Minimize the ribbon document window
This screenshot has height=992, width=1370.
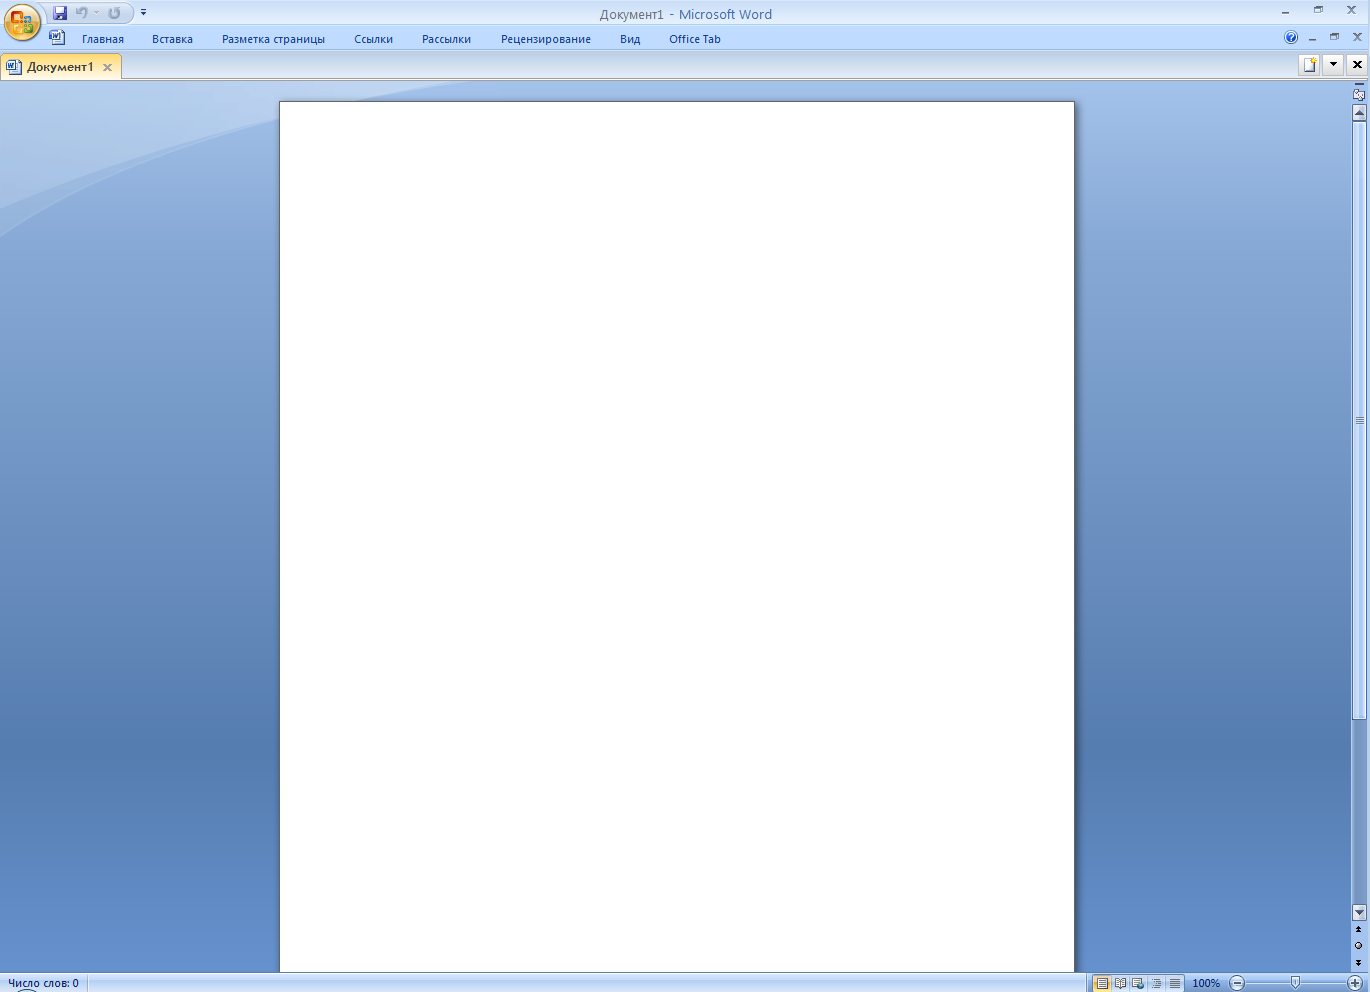pos(1312,38)
